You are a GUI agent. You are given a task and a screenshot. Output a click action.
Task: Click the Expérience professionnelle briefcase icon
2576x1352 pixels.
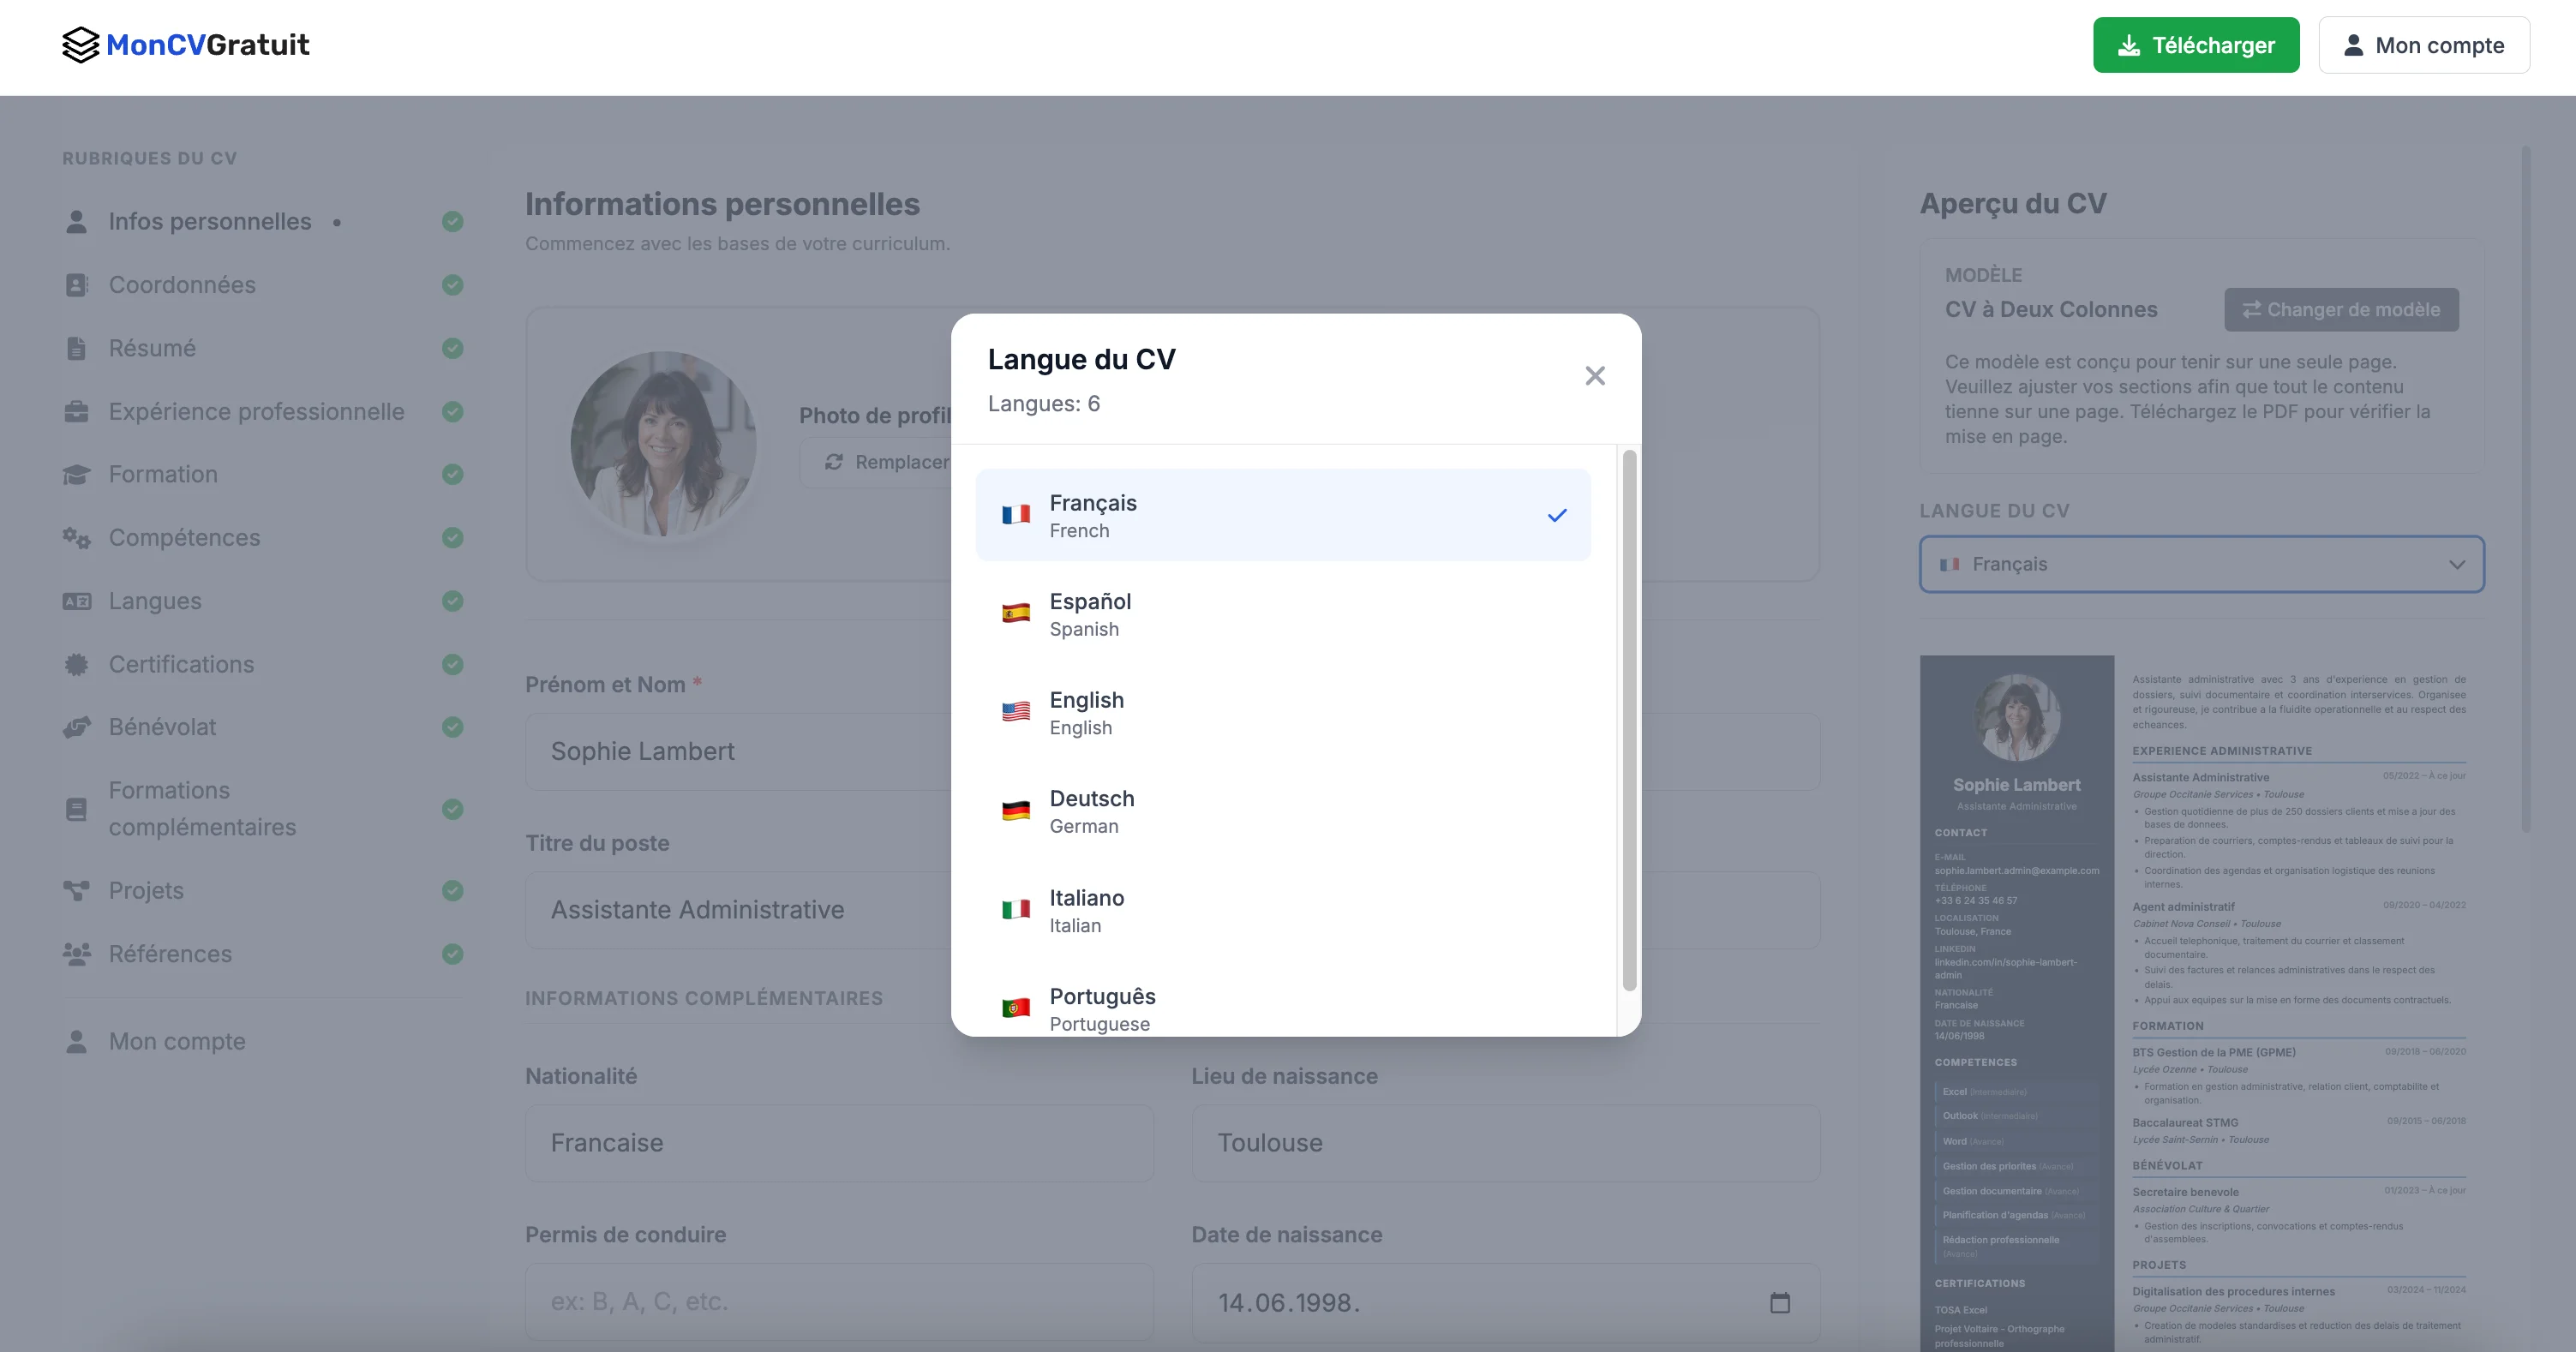click(x=78, y=411)
